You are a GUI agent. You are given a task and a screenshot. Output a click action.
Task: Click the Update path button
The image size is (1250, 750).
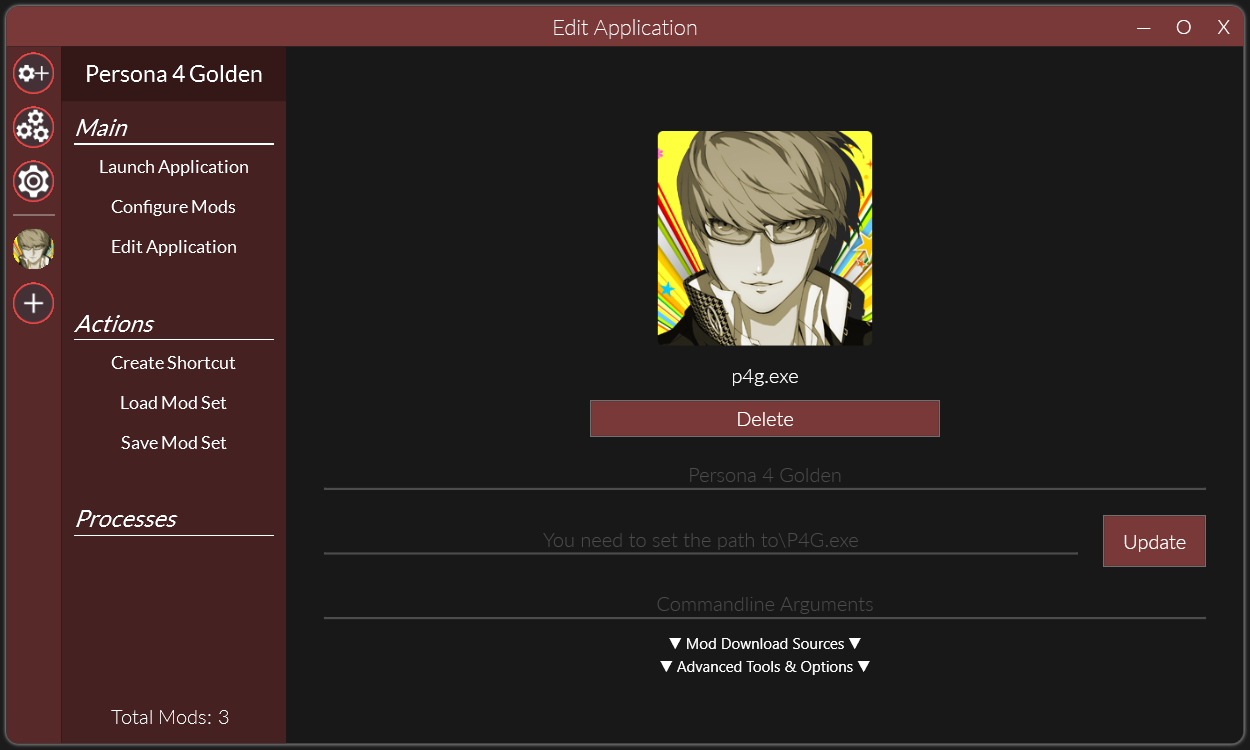[x=1154, y=541]
